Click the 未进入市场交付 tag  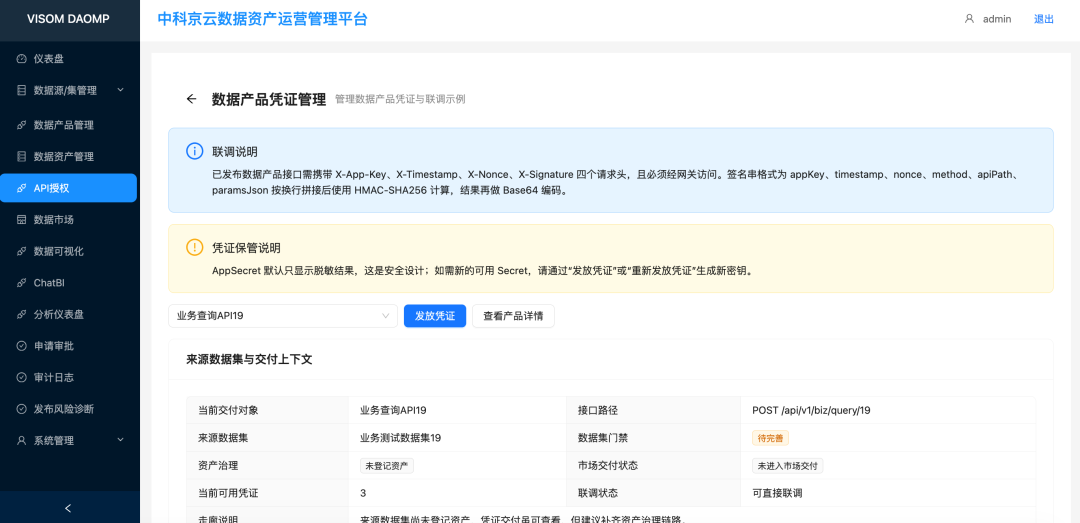tap(787, 466)
